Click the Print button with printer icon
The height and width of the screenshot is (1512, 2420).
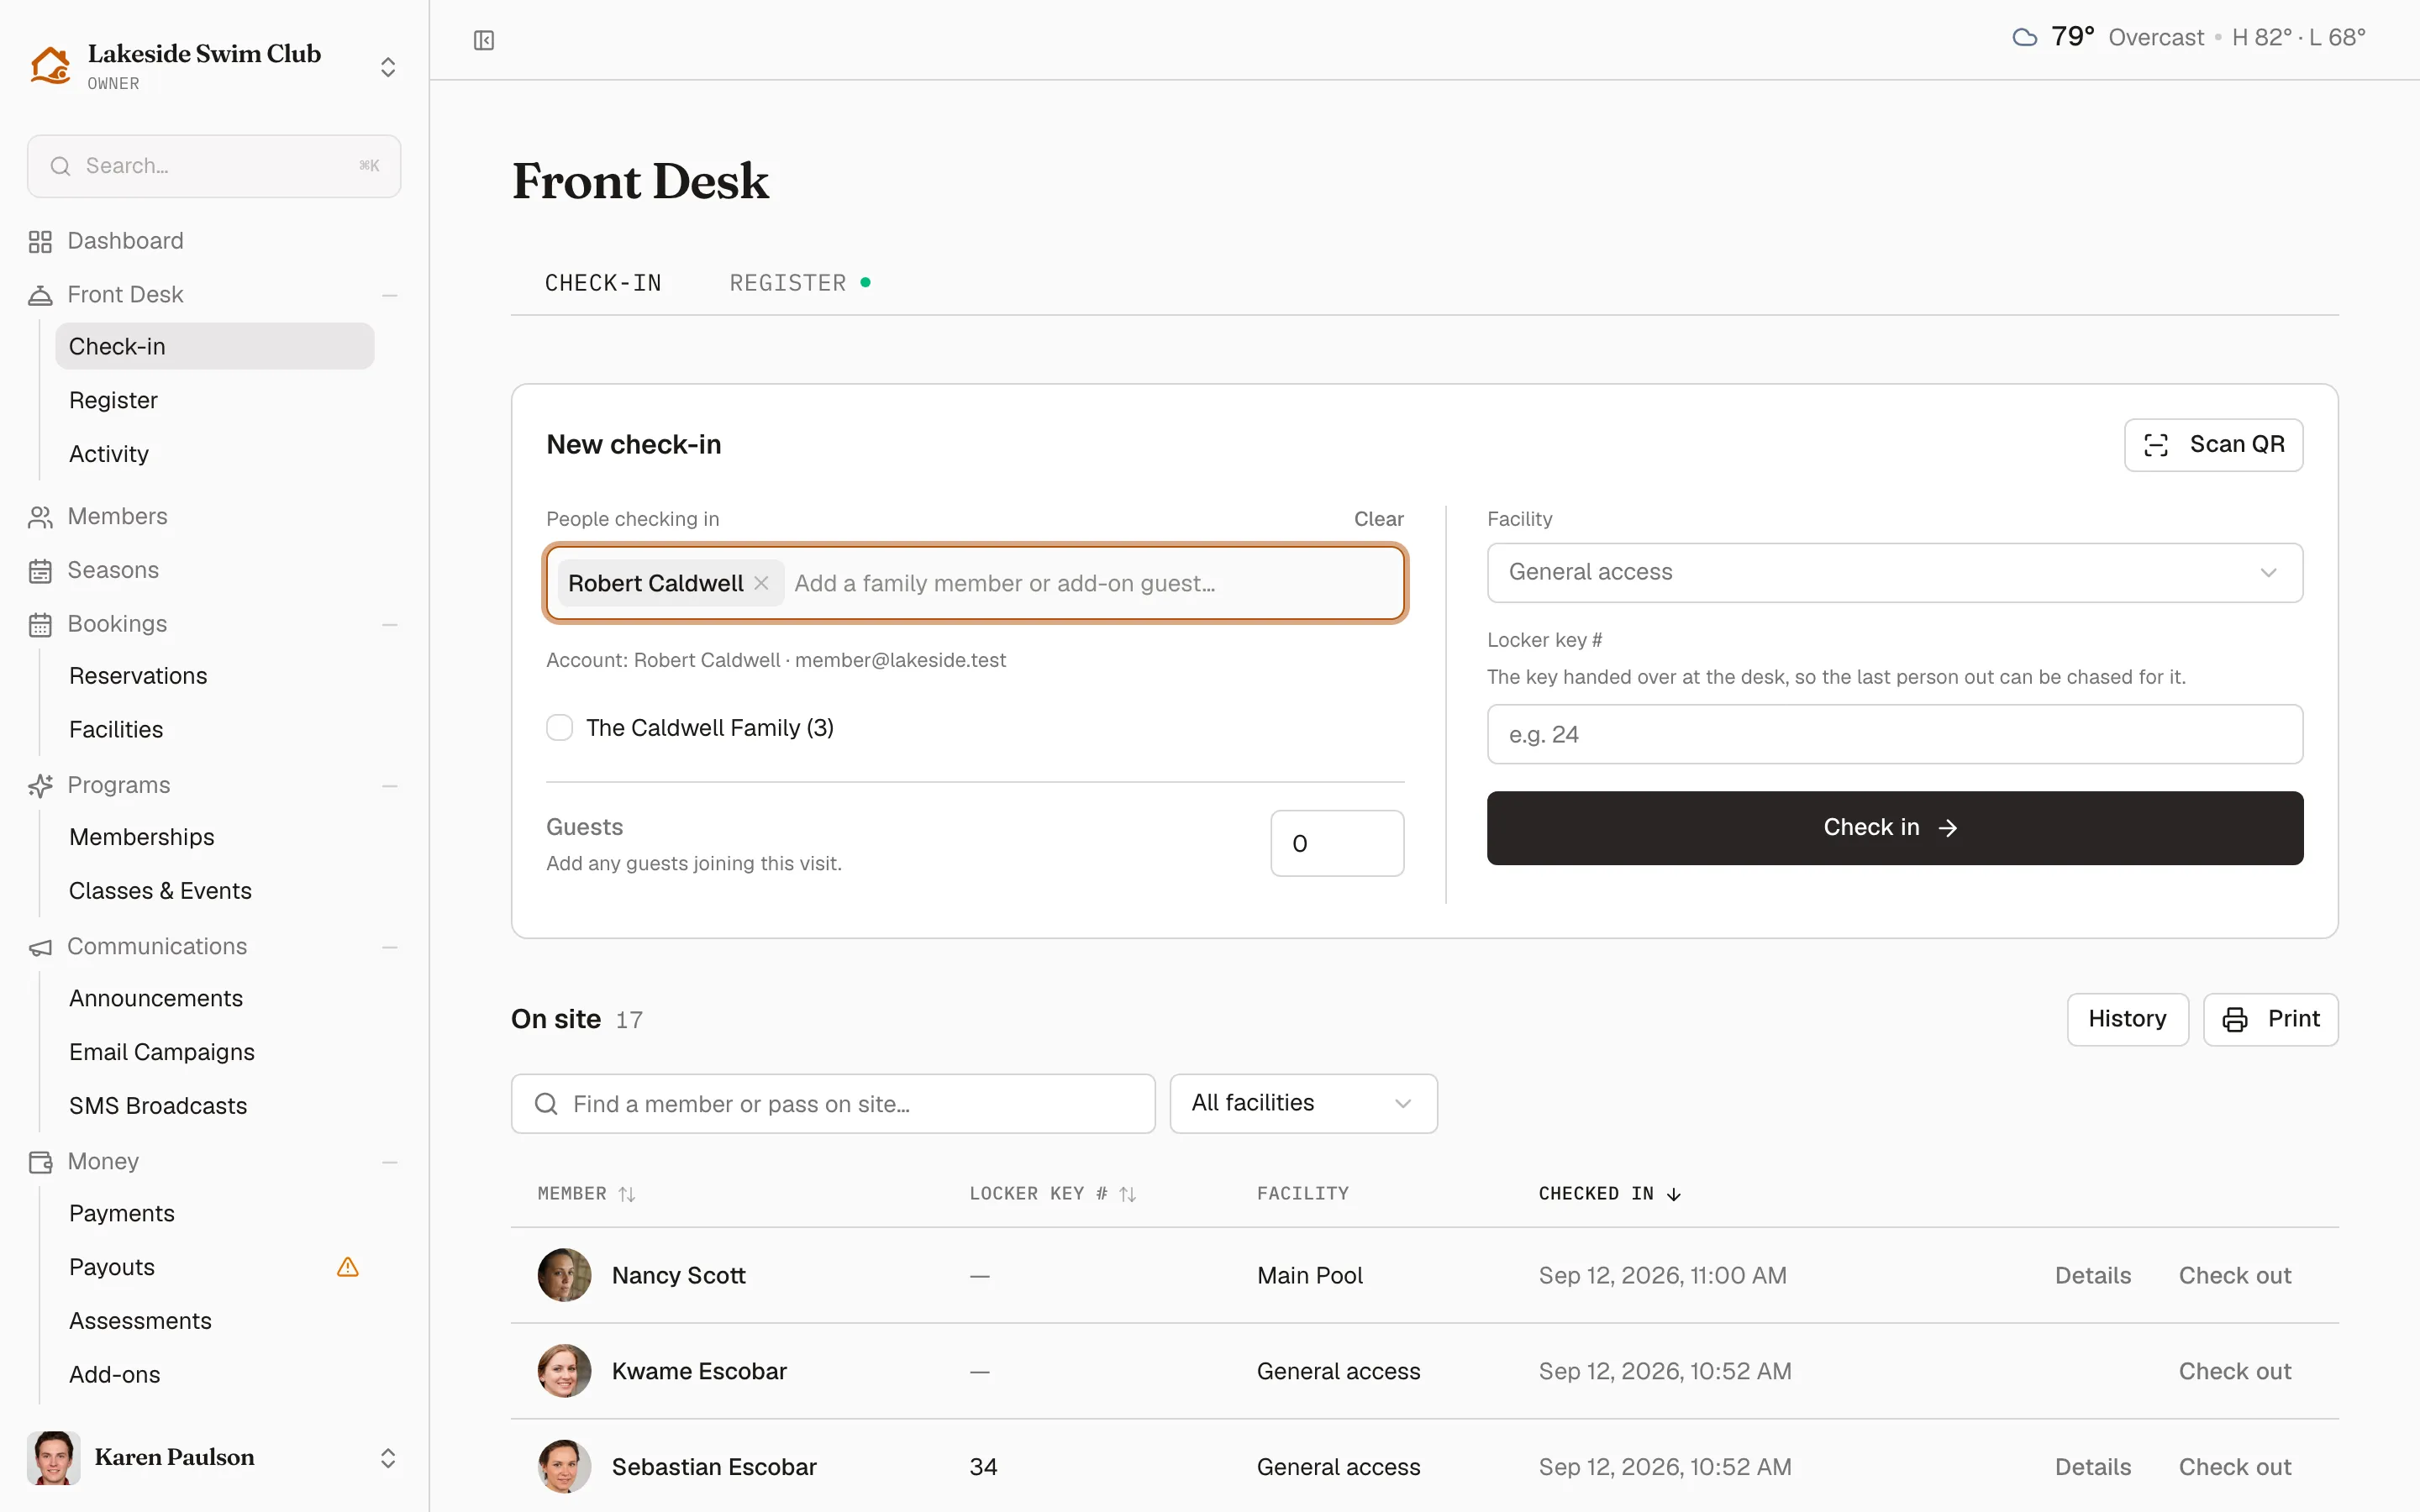pos(2270,1019)
